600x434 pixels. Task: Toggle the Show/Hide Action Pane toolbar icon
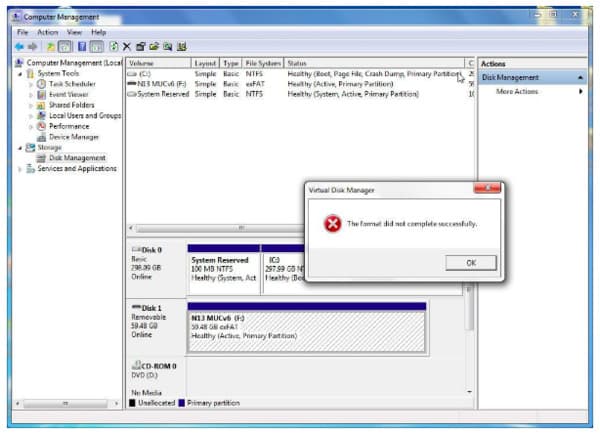pyautogui.click(x=97, y=47)
